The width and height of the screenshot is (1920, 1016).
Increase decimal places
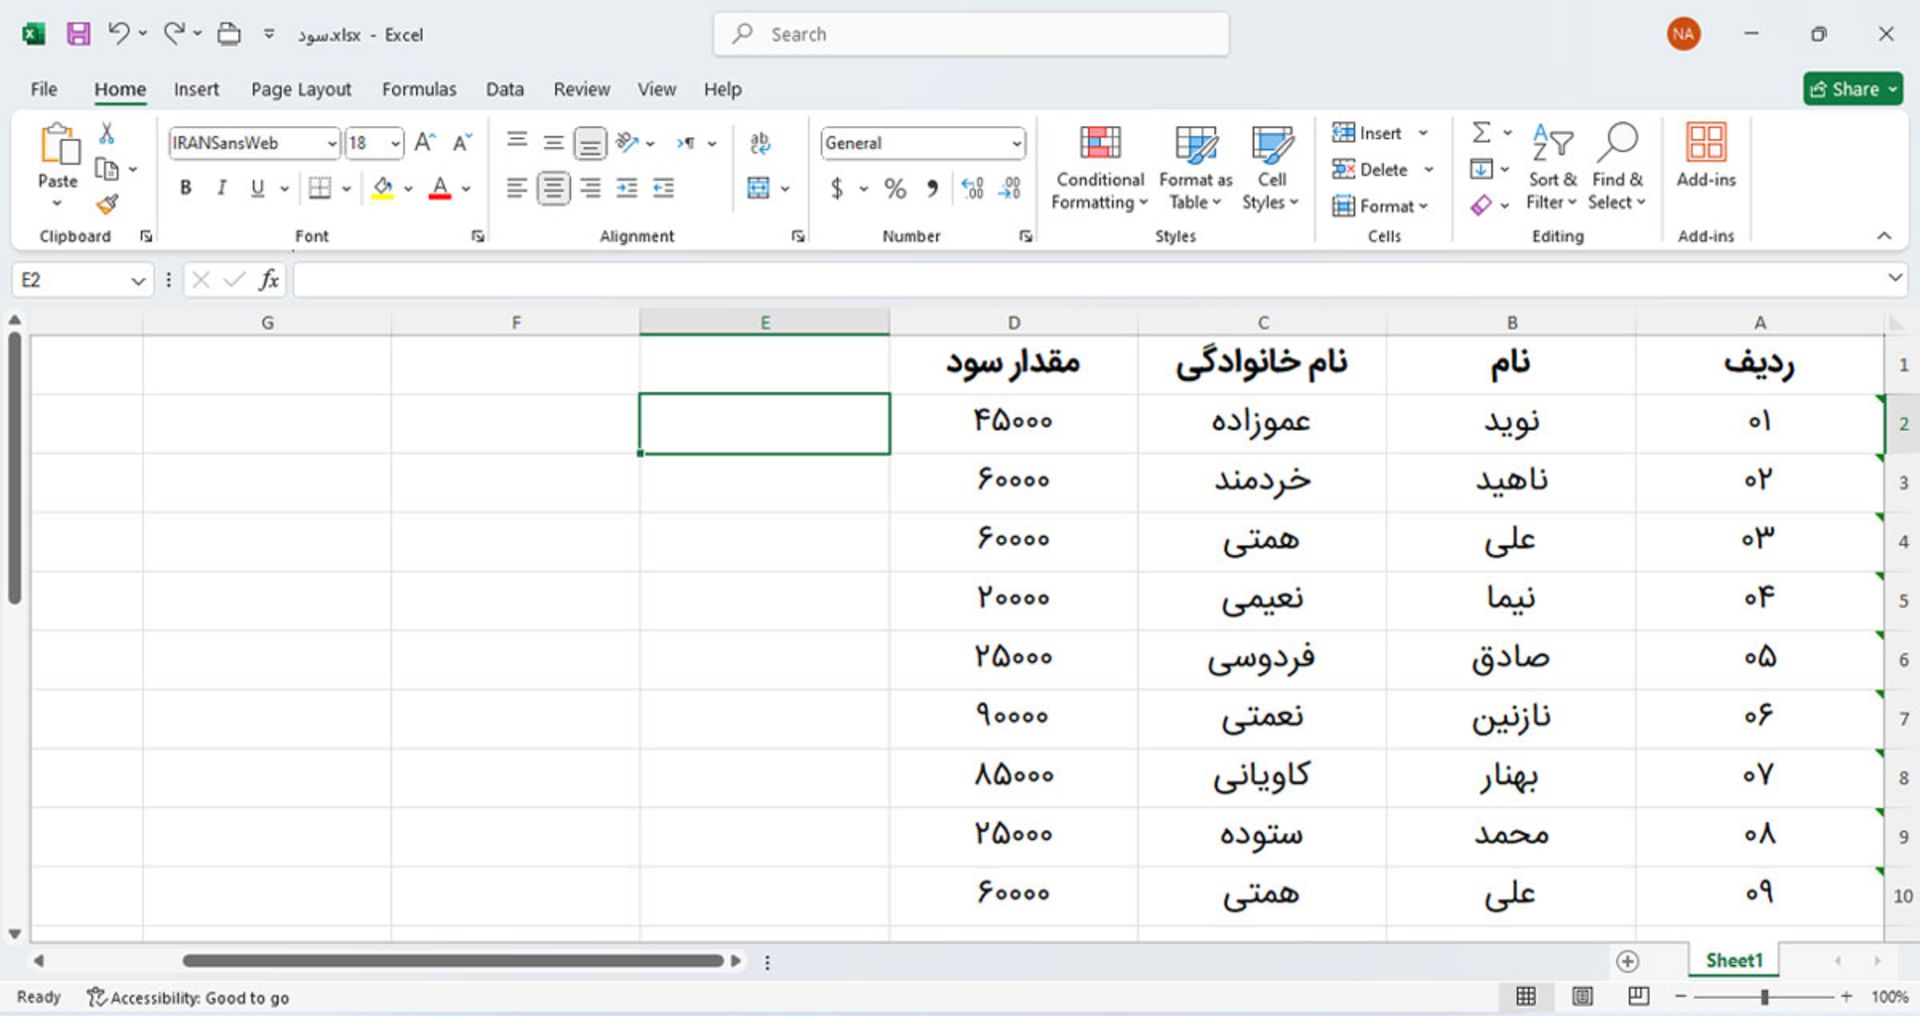coord(971,187)
